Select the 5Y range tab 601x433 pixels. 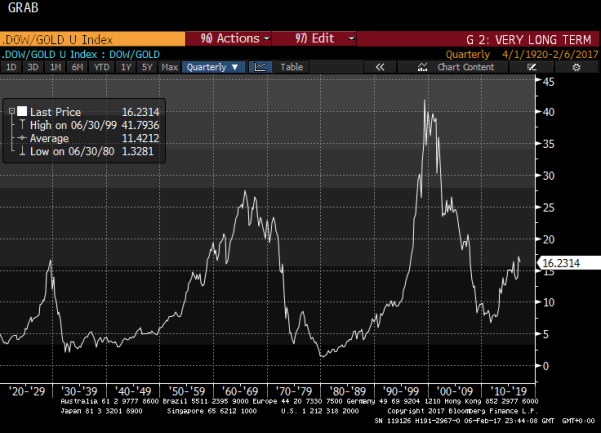(146, 67)
